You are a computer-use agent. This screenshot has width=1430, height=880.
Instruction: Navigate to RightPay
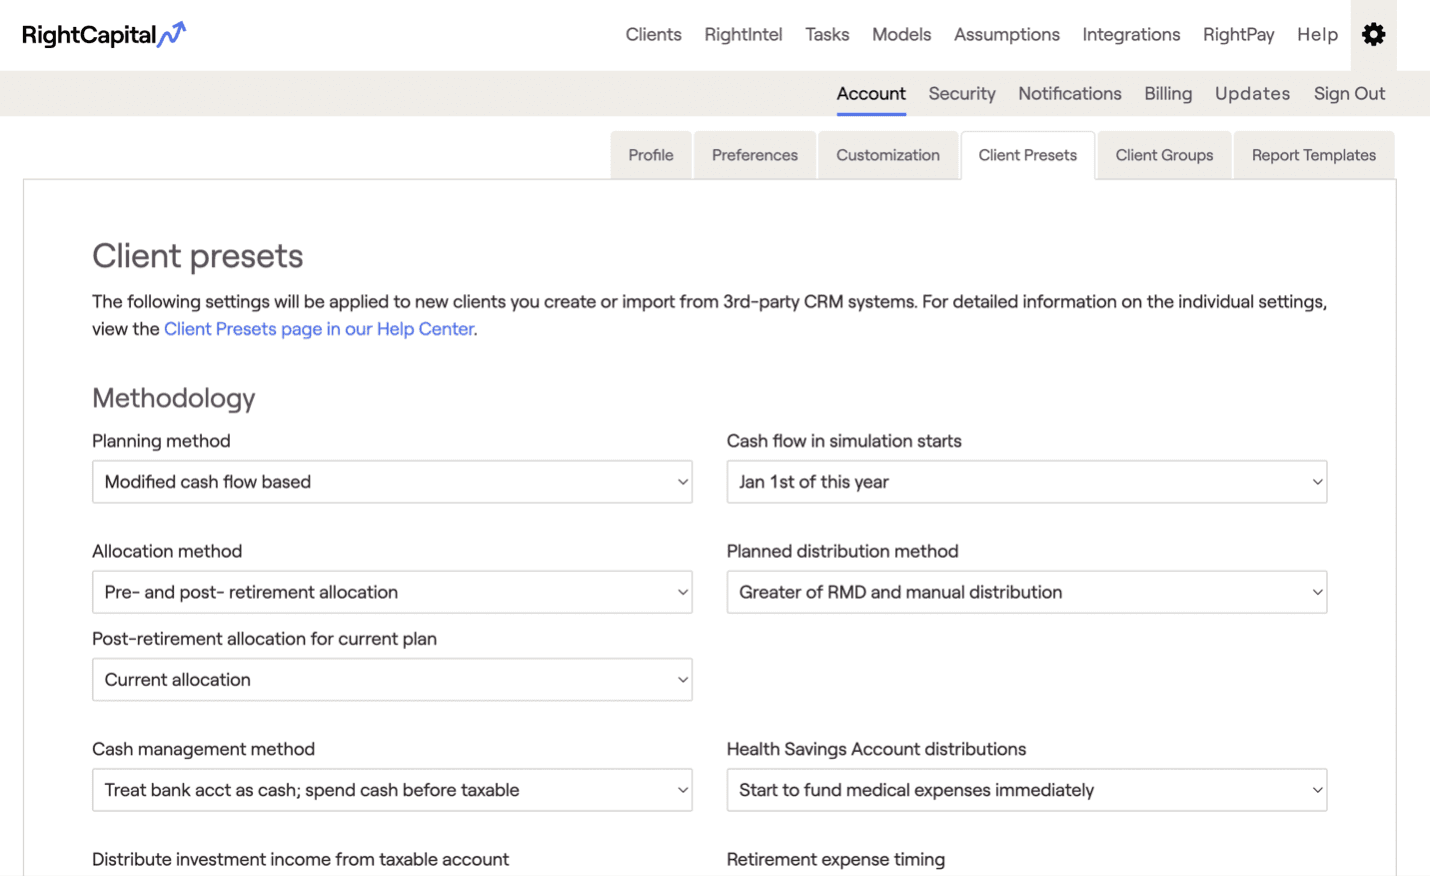pos(1238,35)
